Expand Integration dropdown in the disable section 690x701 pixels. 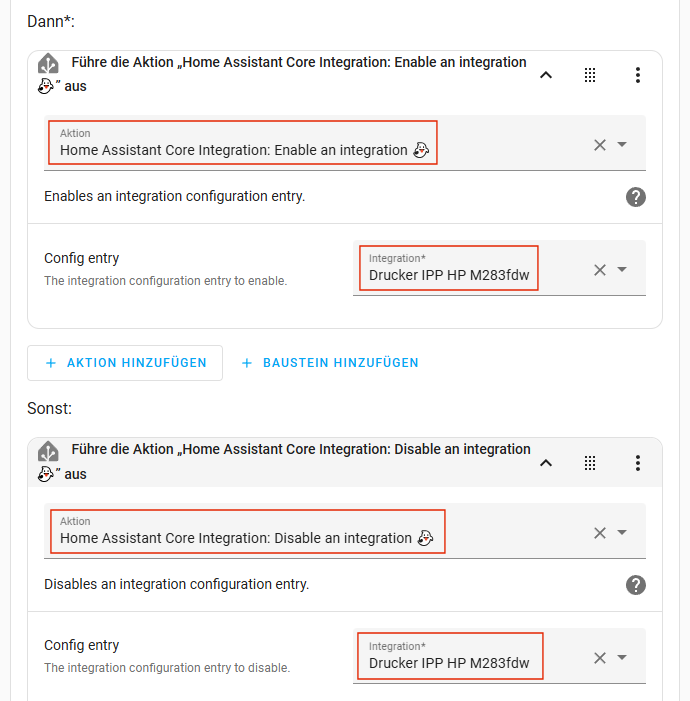pos(622,657)
